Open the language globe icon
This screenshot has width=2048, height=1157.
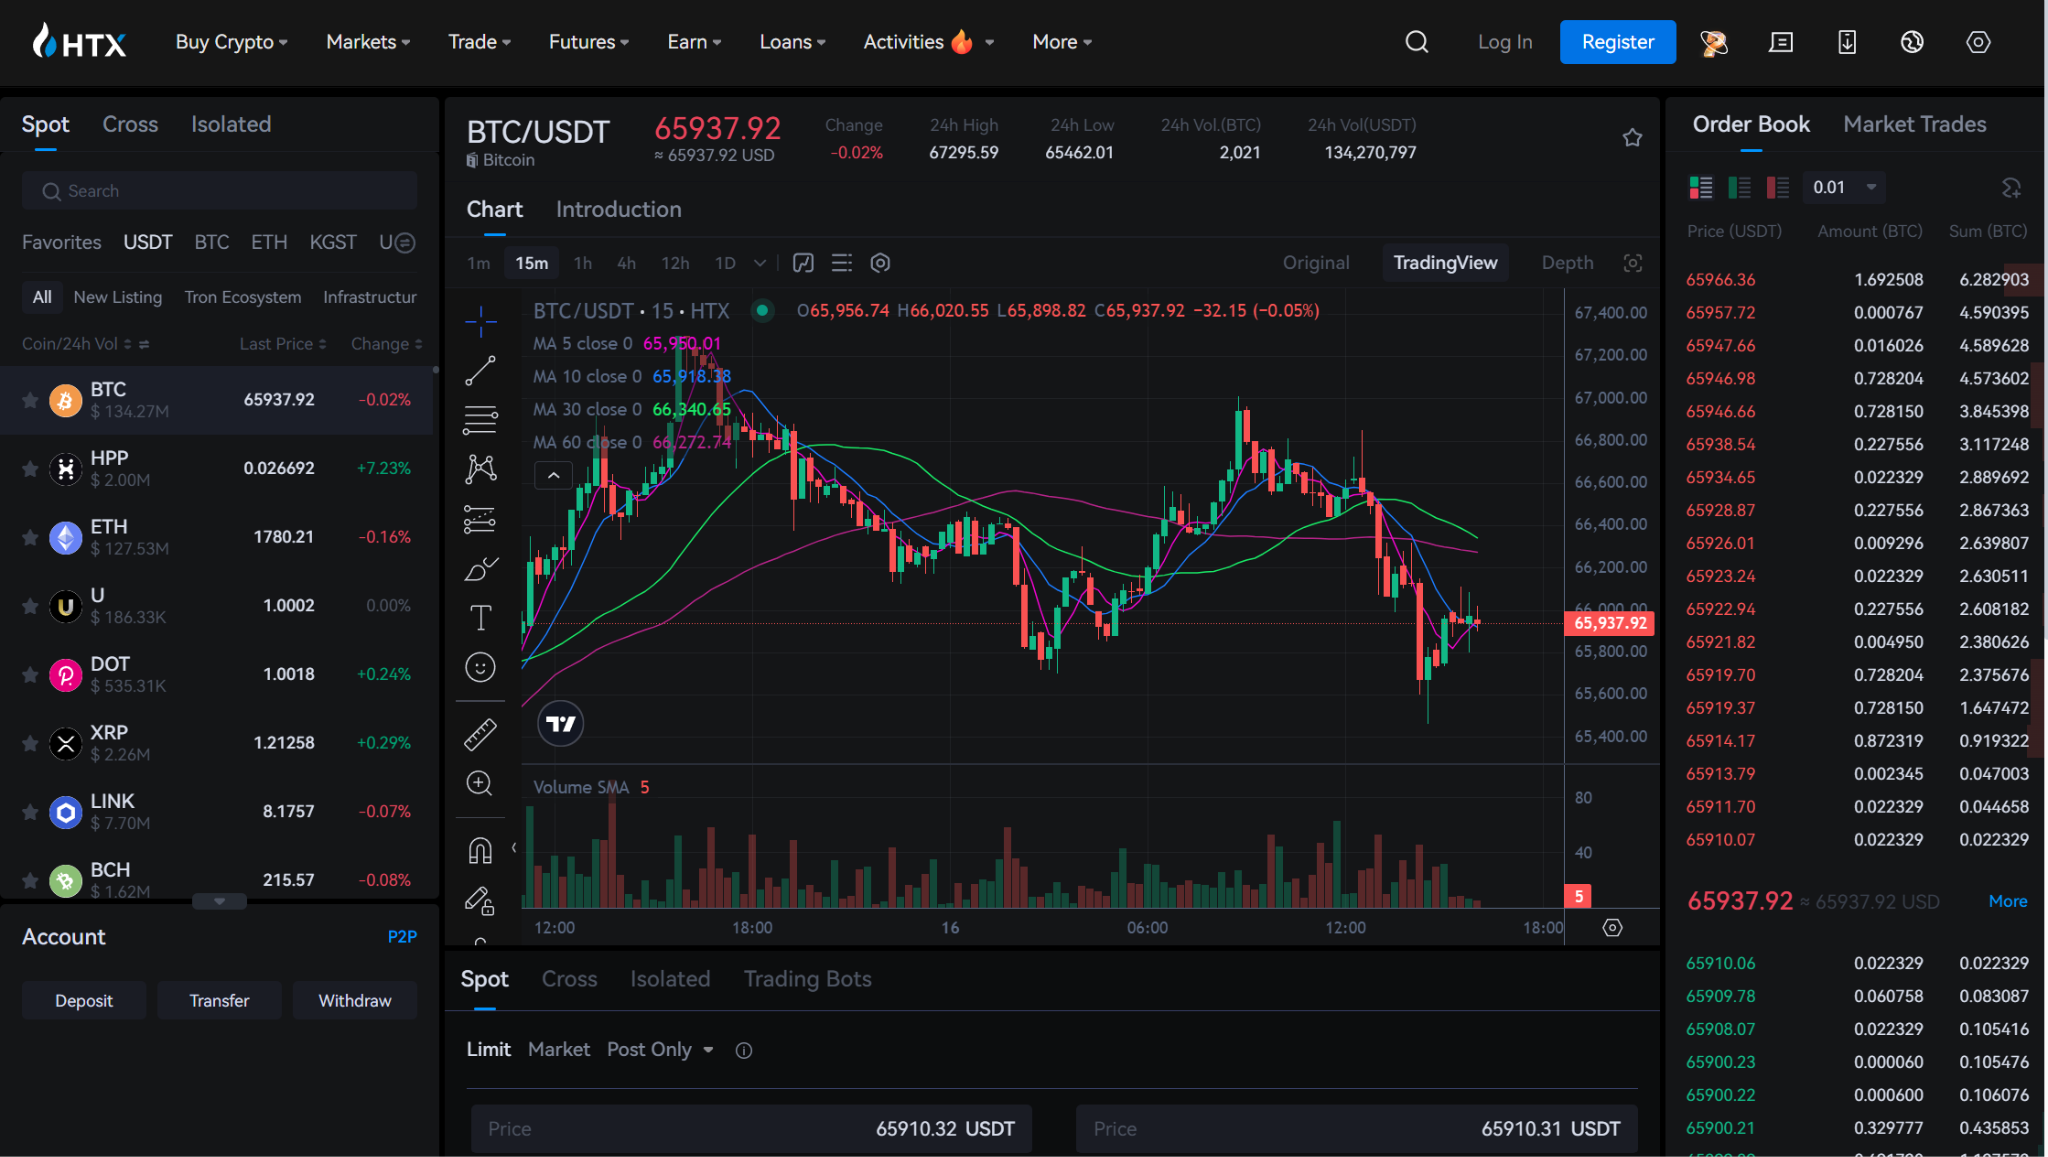point(1912,42)
